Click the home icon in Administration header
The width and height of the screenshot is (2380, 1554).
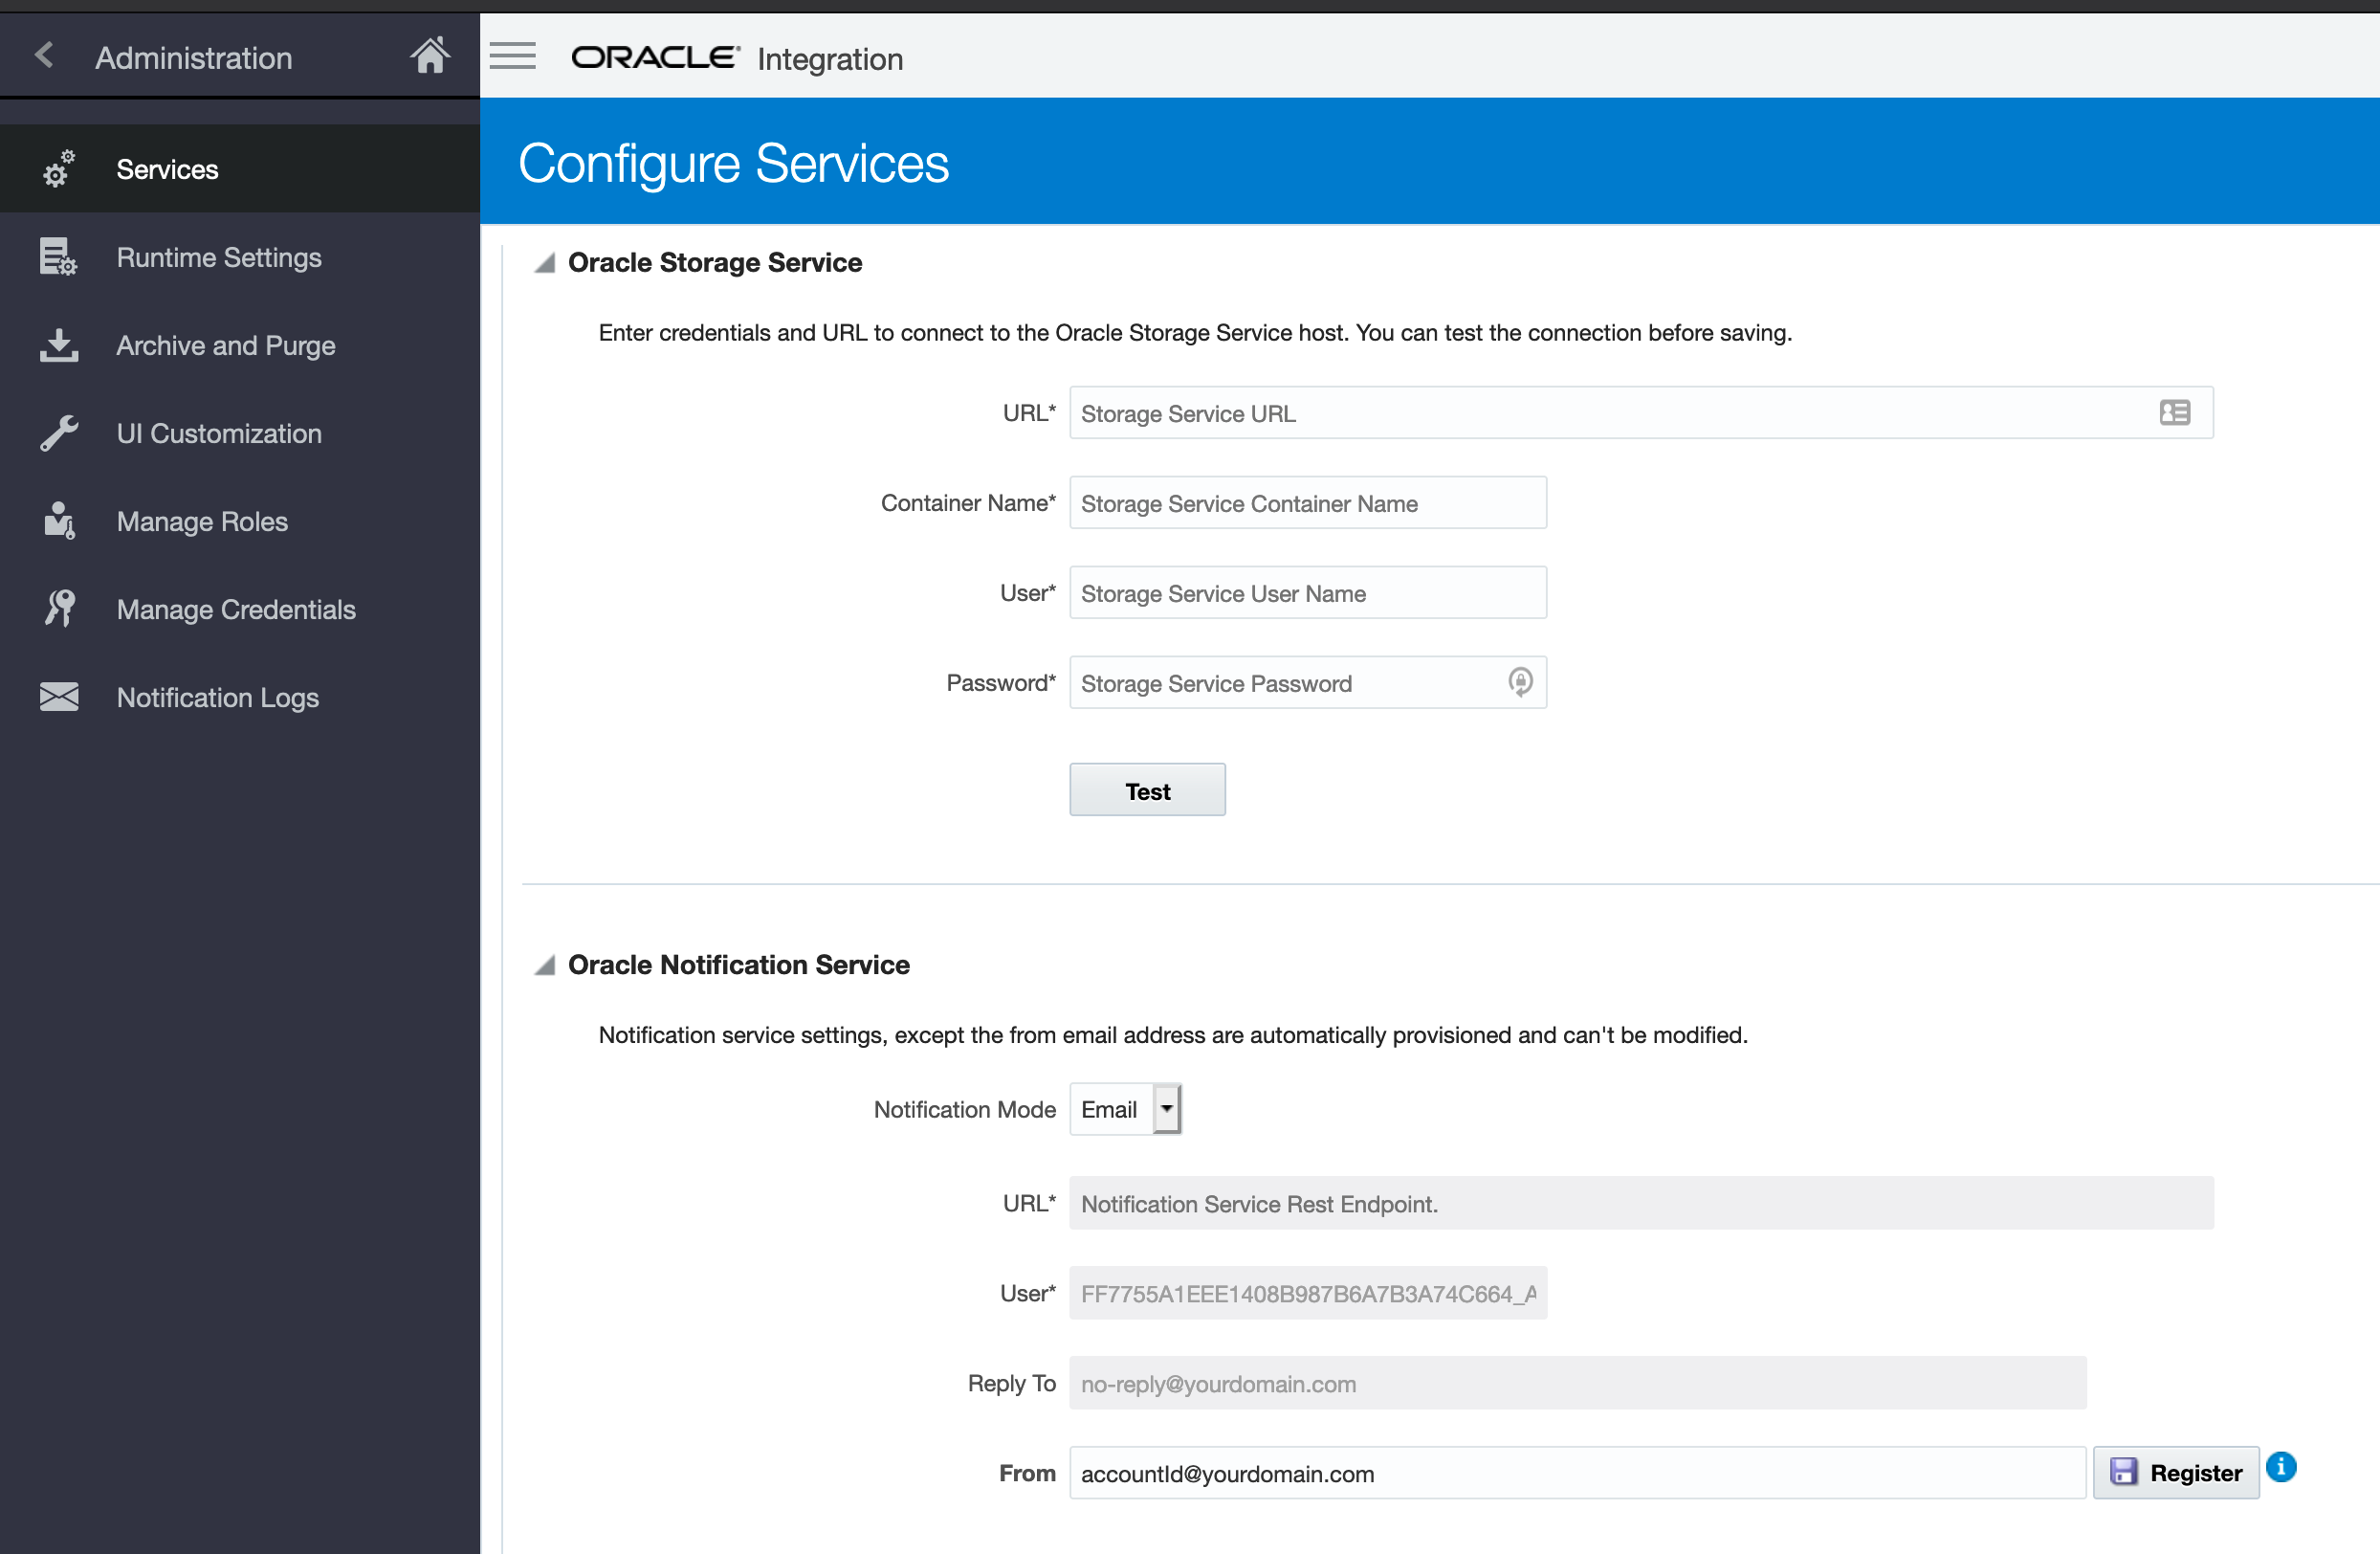(430, 57)
